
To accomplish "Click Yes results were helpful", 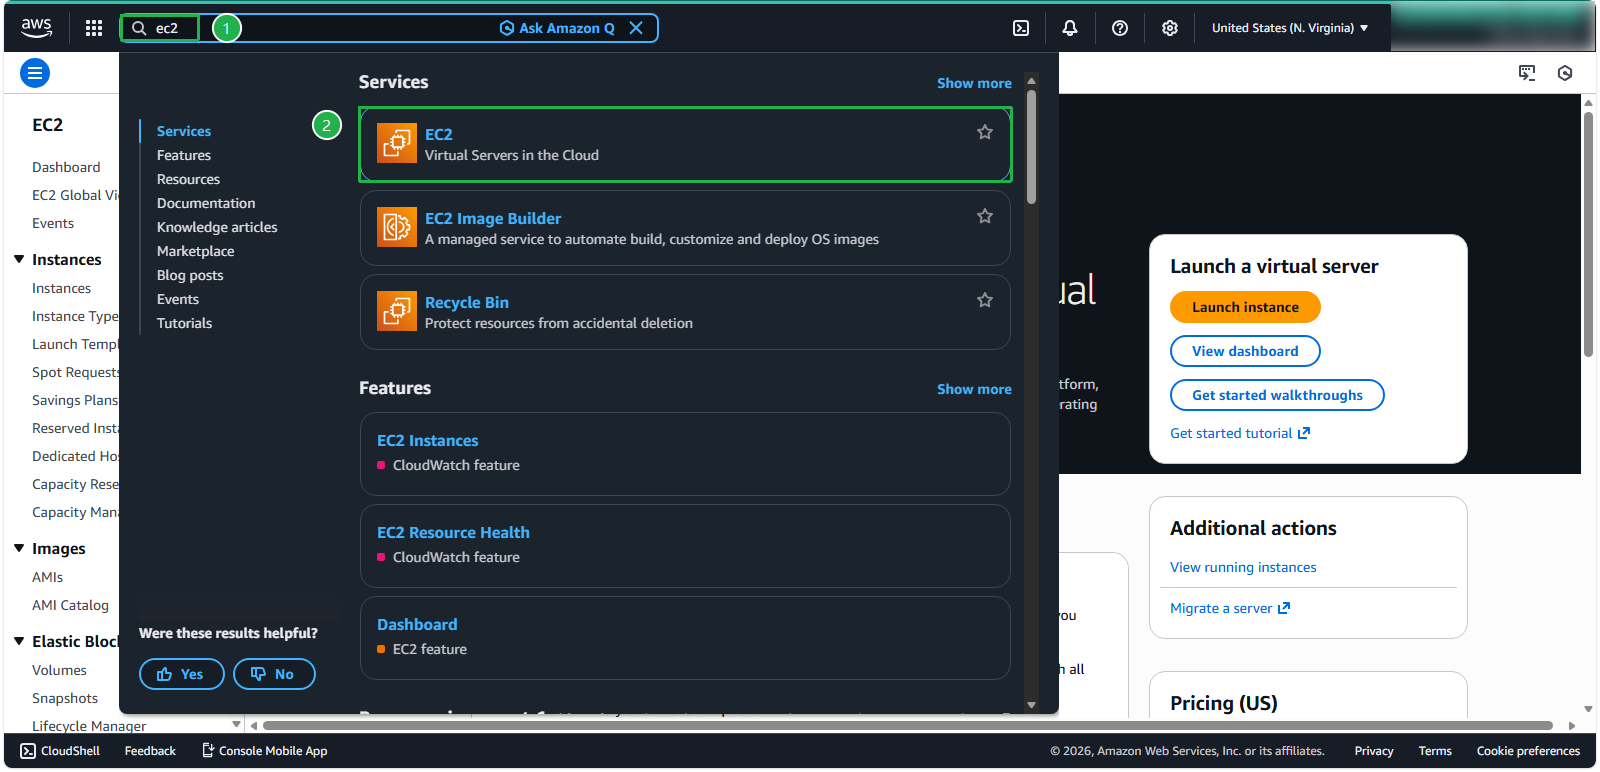I will pyautogui.click(x=181, y=674).
